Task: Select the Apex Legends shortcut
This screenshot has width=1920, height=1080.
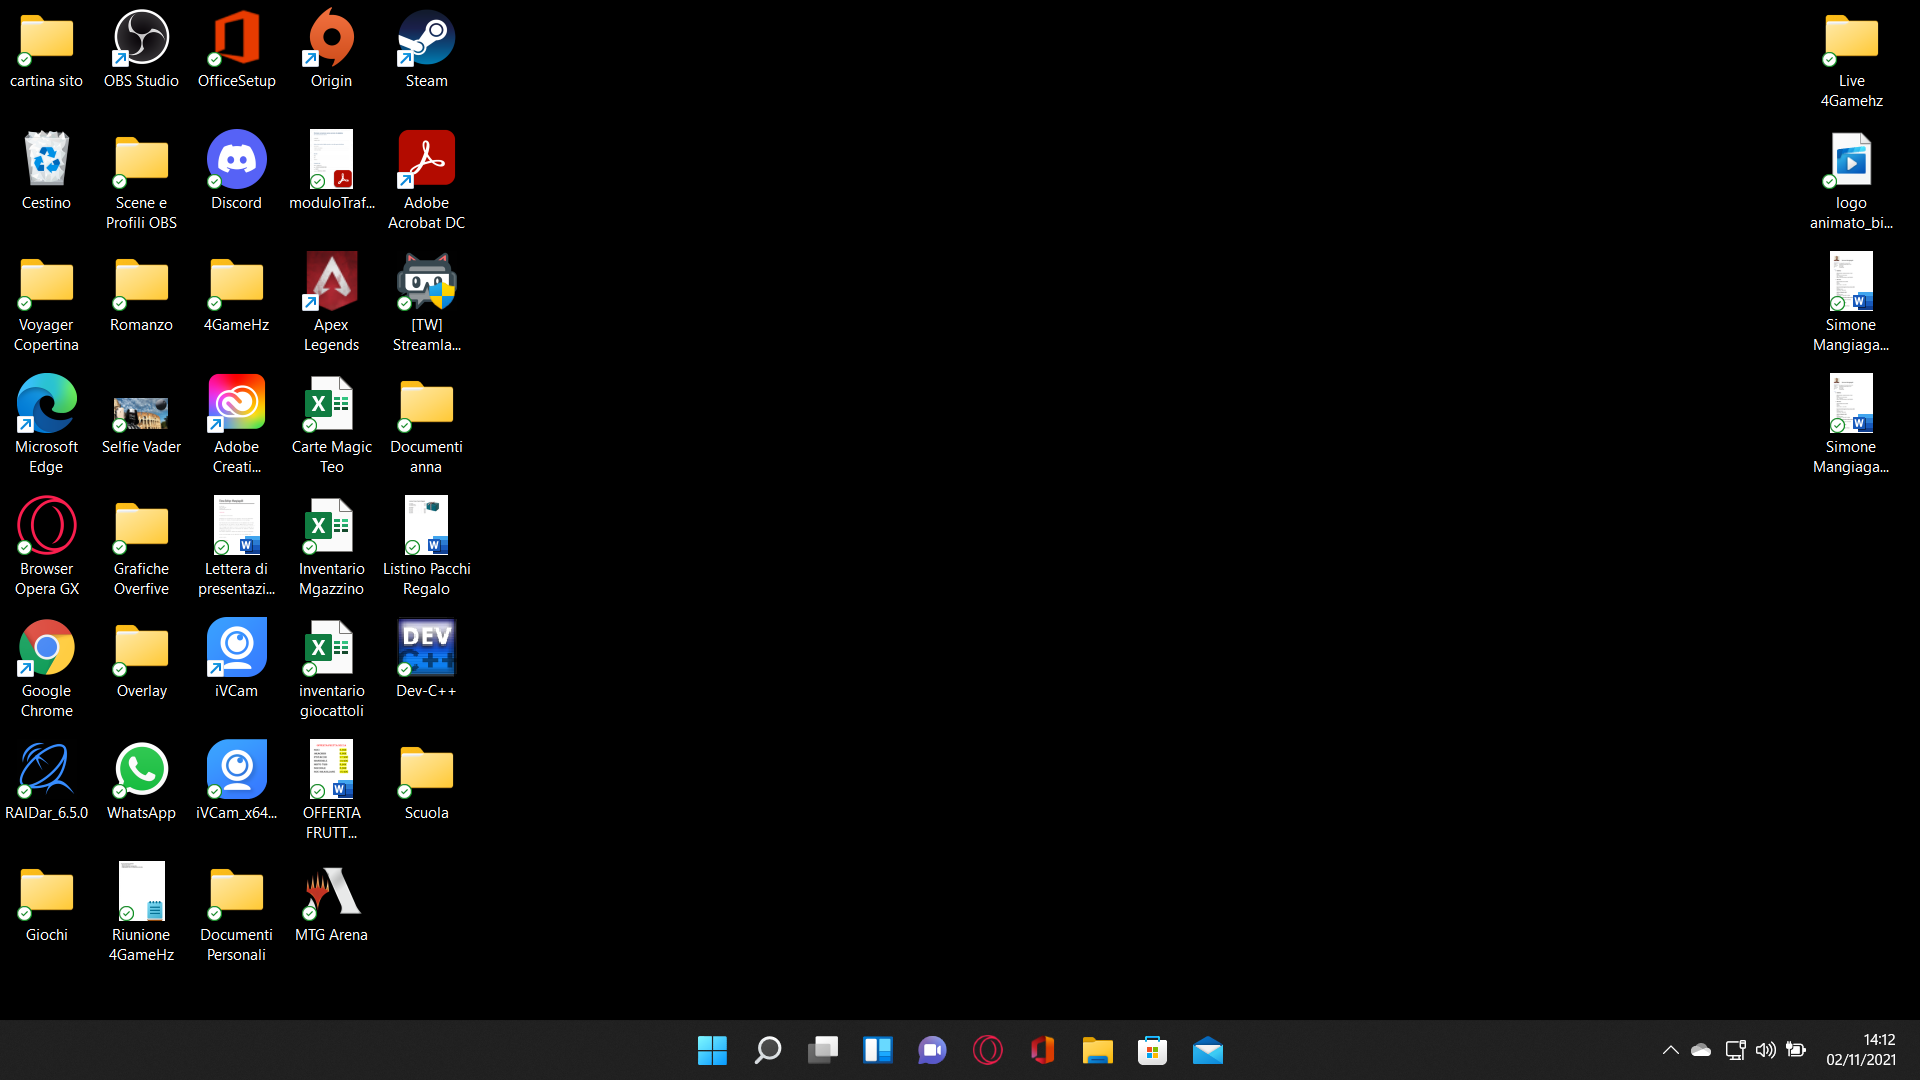Action: pos(331,304)
